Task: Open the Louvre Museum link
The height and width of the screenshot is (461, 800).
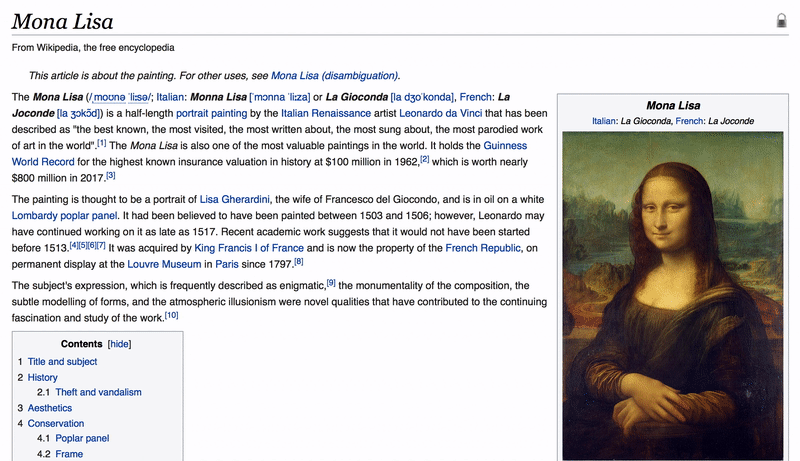Action: (164, 264)
